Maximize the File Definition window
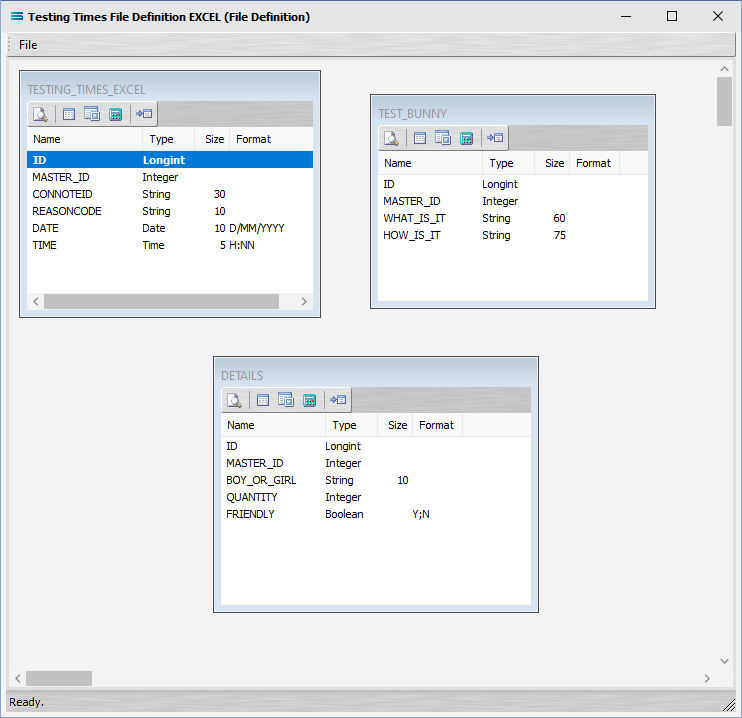Viewport: 742px width, 718px height. pos(672,17)
